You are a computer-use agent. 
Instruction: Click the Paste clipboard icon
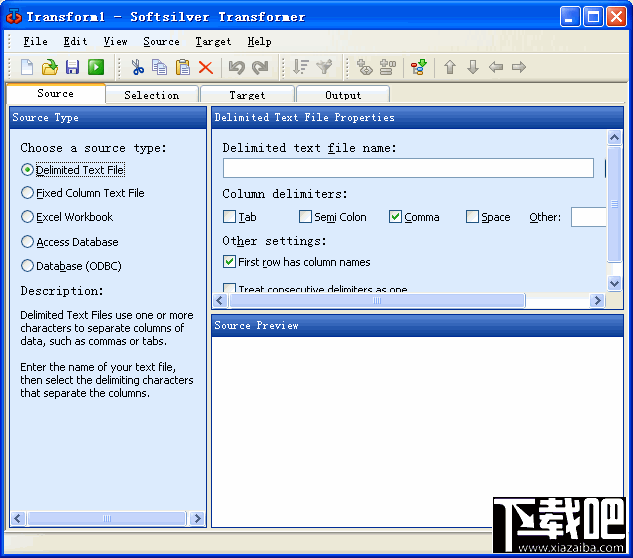click(x=183, y=67)
